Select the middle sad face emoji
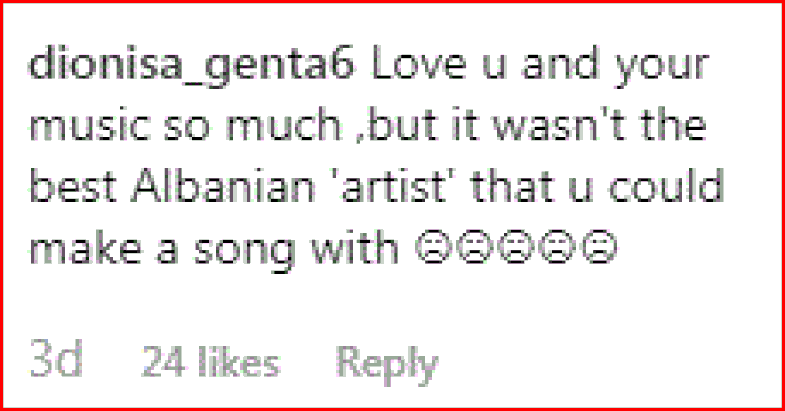The width and height of the screenshot is (785, 411). click(x=517, y=247)
